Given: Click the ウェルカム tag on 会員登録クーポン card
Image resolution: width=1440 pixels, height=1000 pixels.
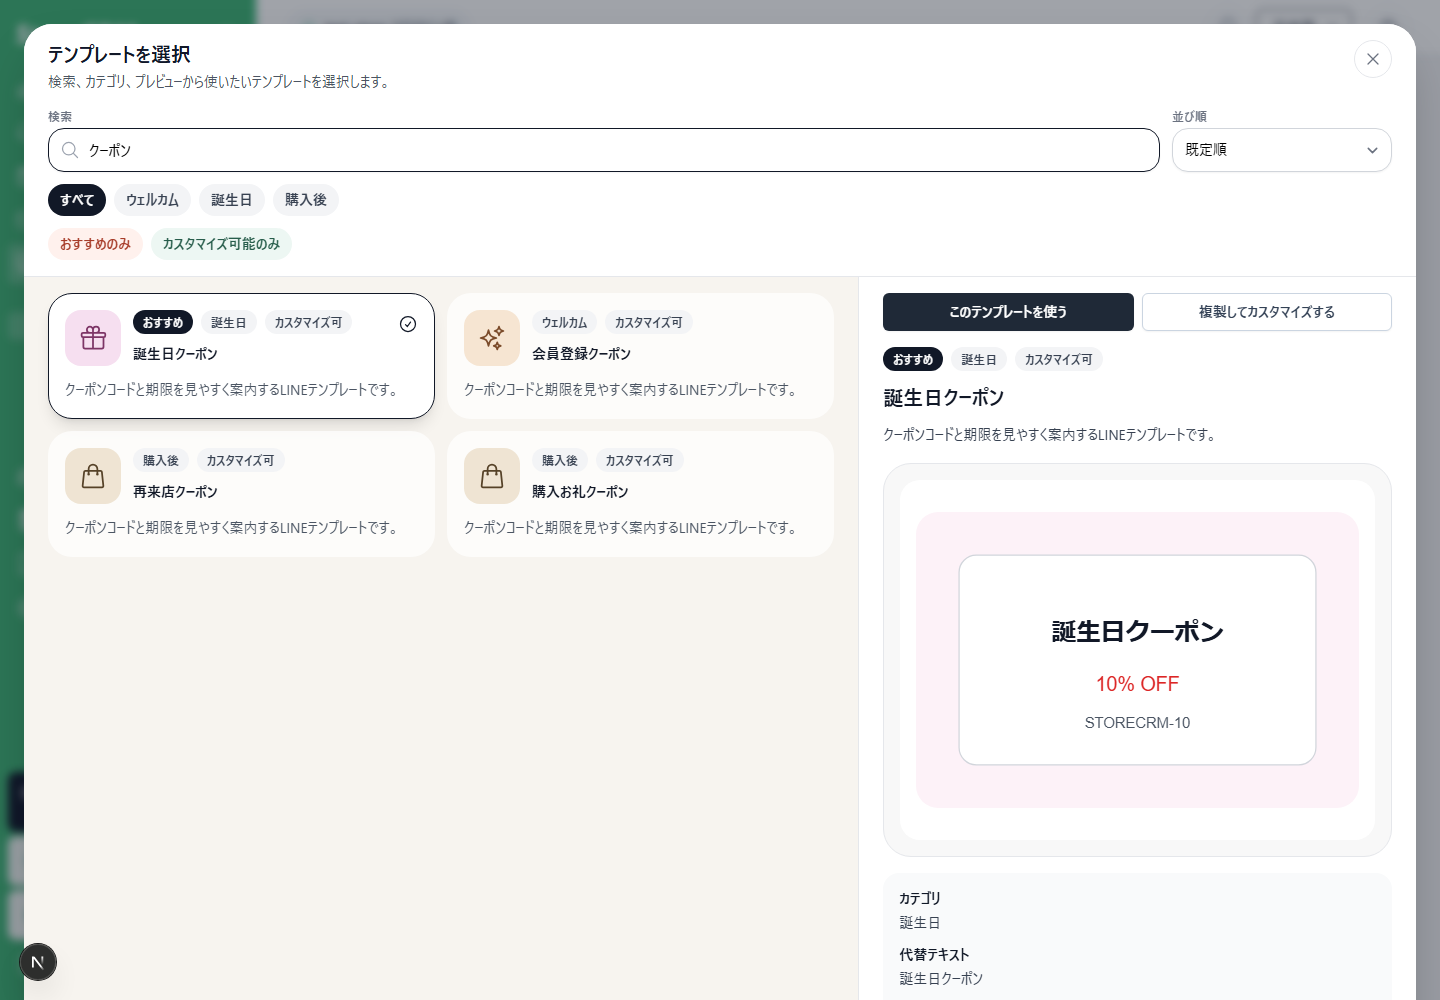Looking at the screenshot, I should point(564,323).
